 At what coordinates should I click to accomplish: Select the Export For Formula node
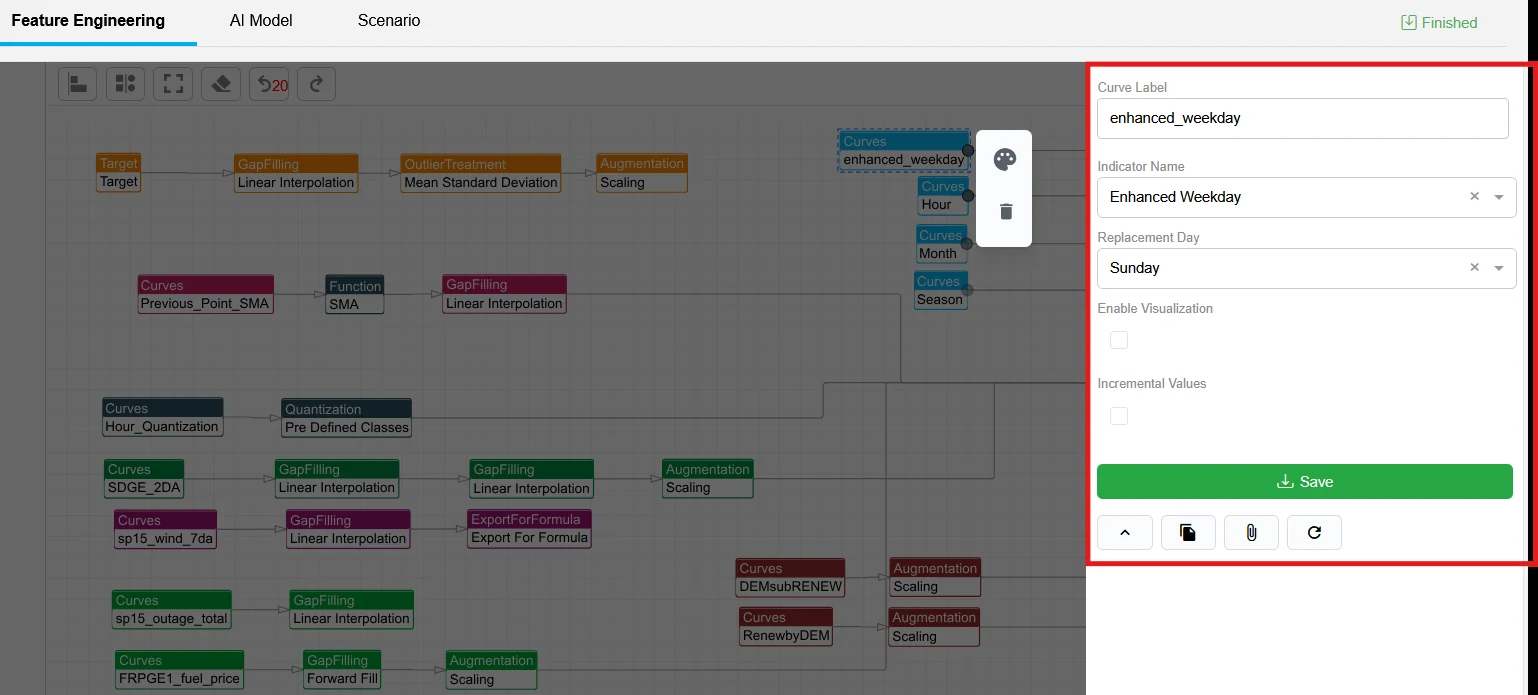(x=530, y=528)
